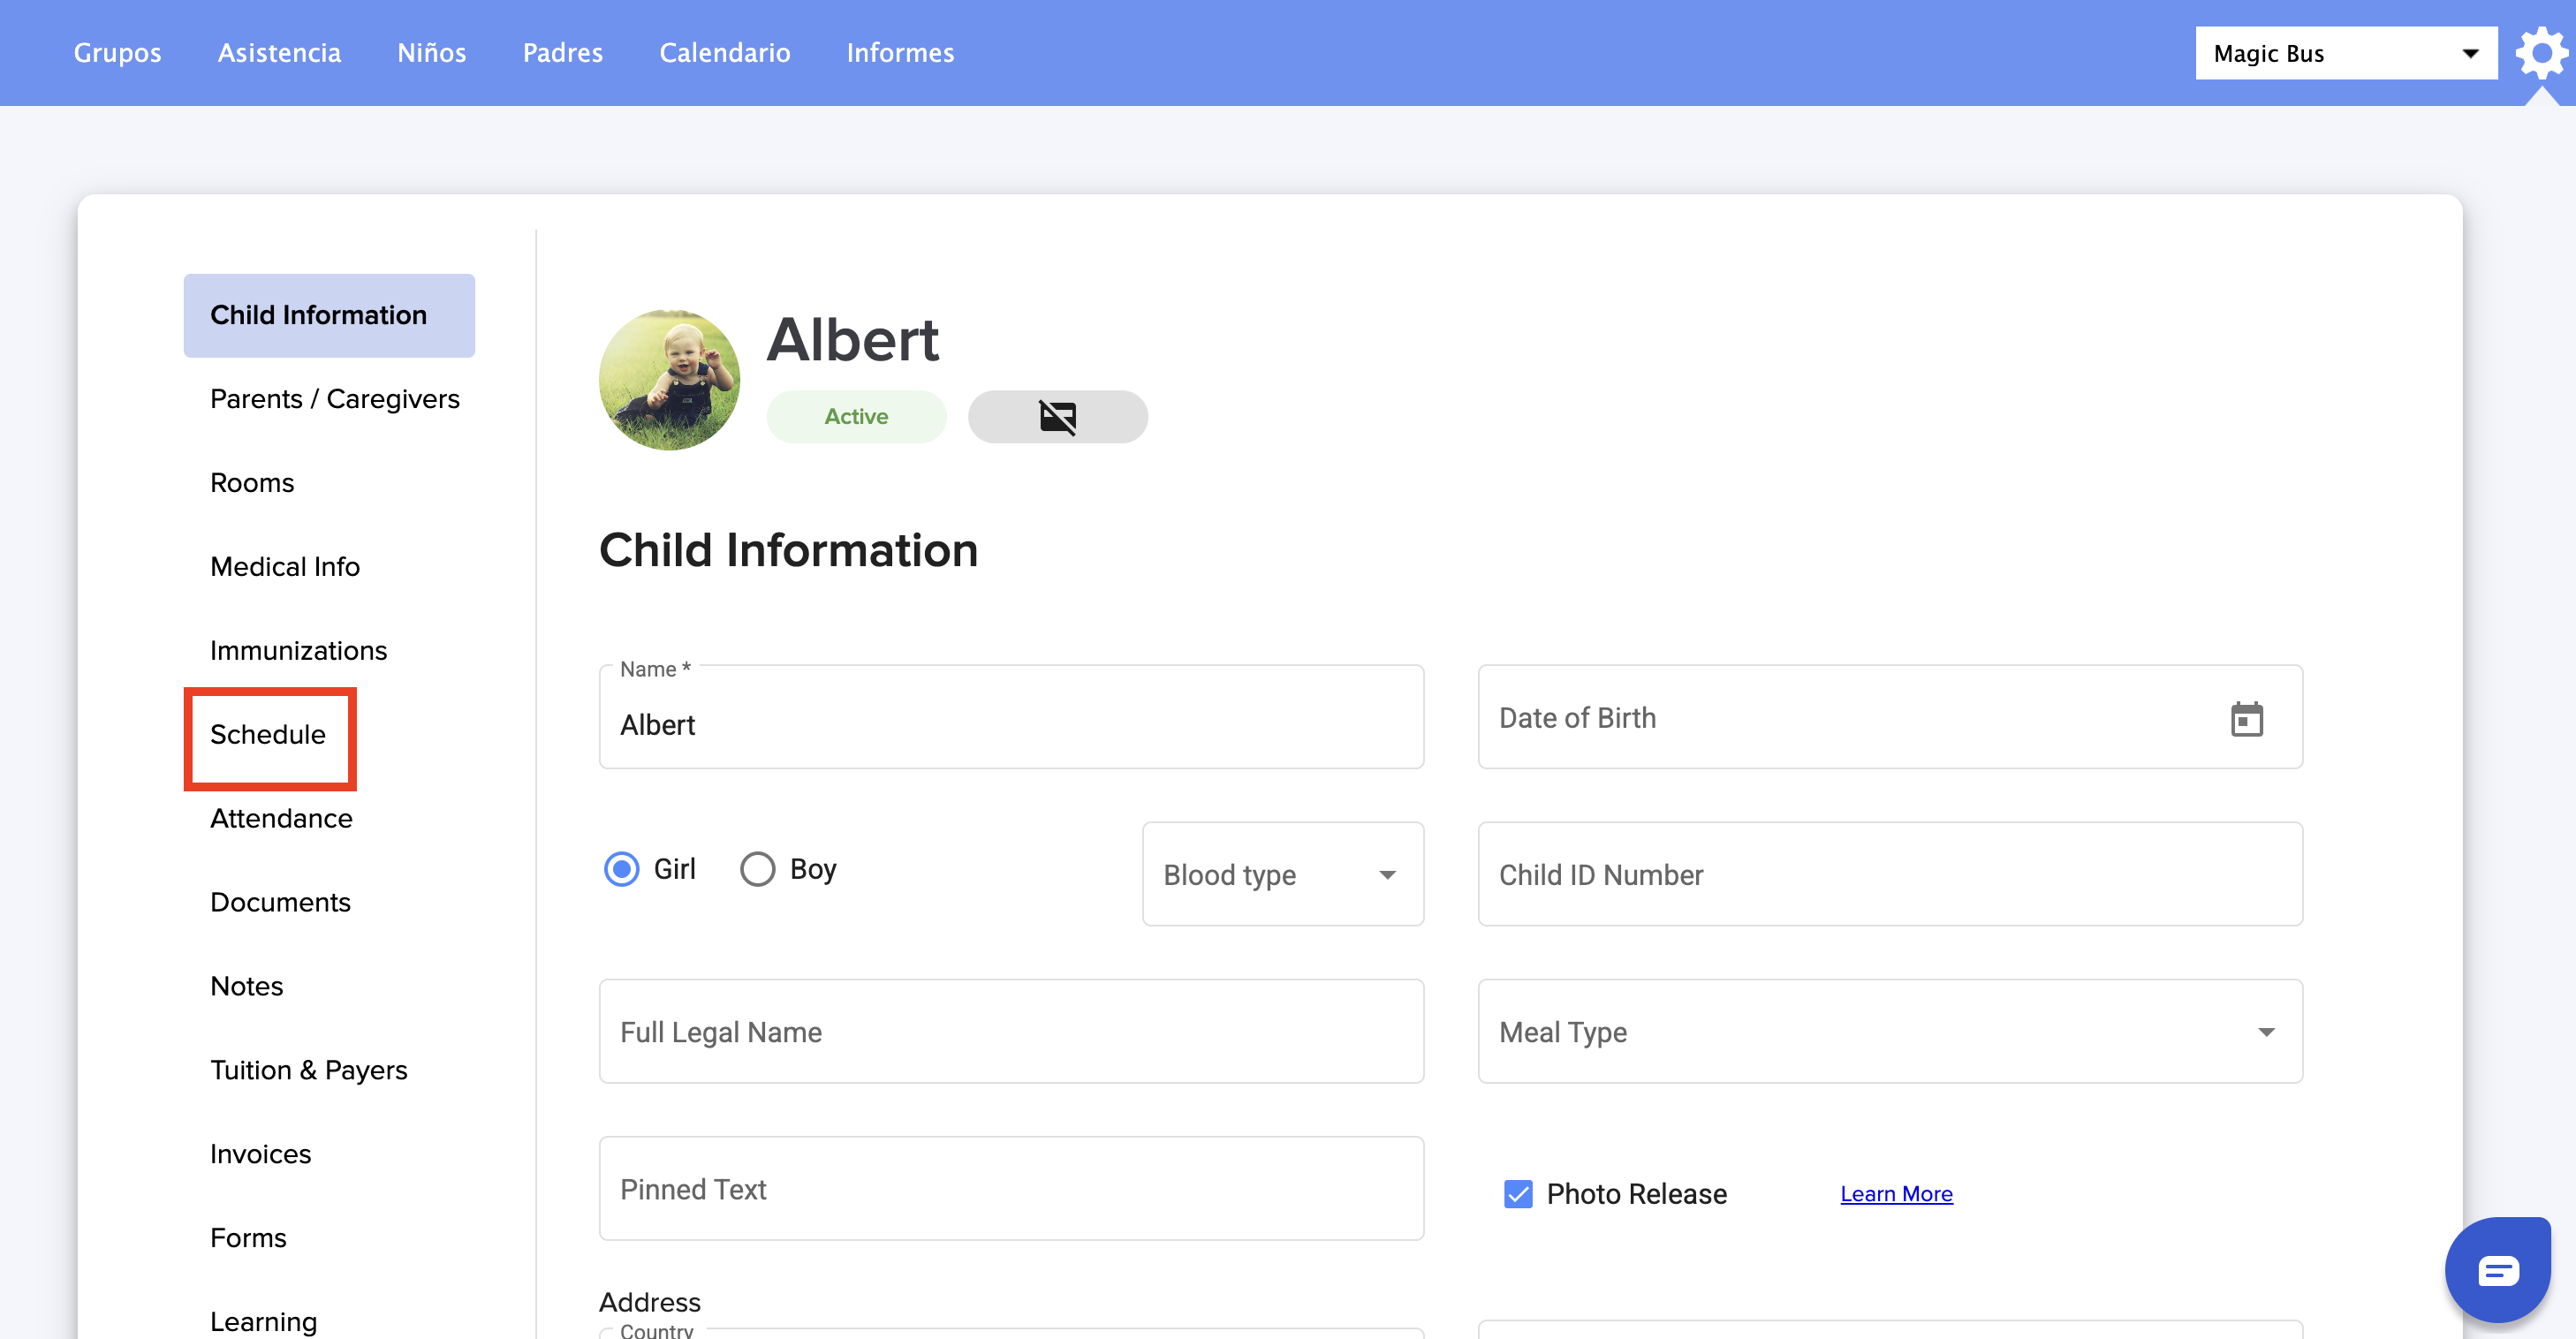Toggle the Photo Release checkbox
The image size is (2576, 1339).
1517,1194
